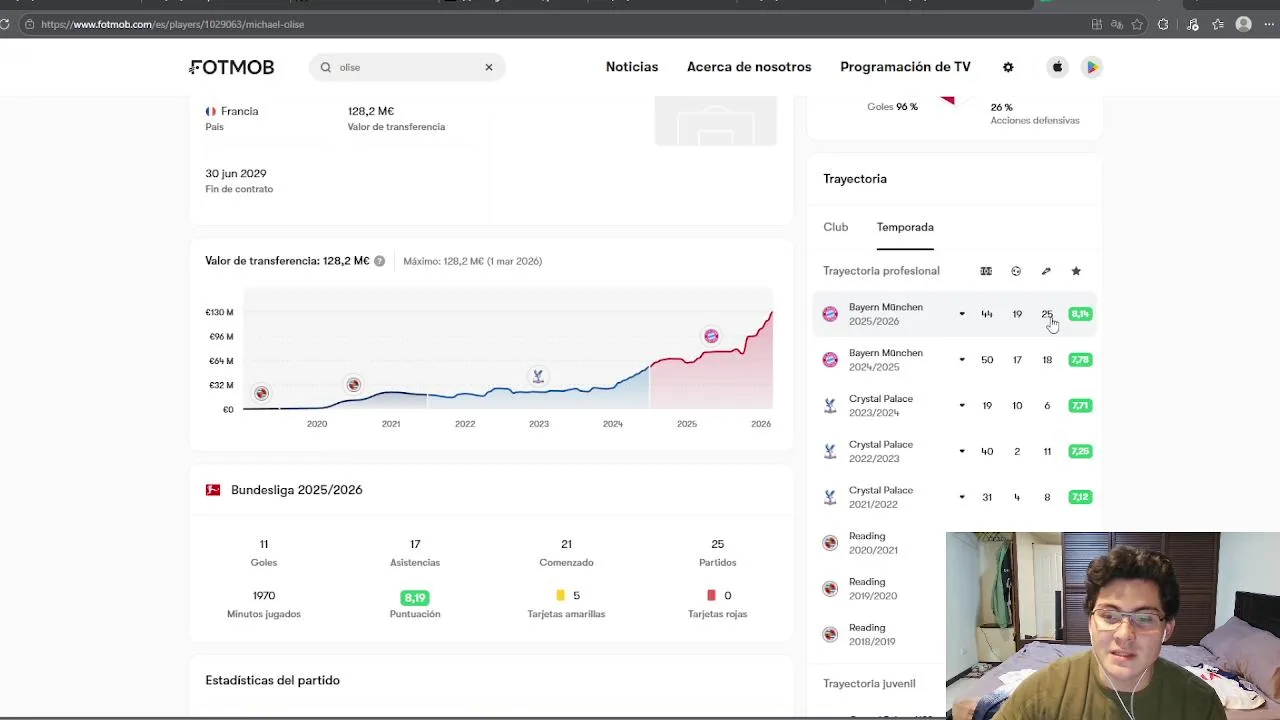Switch to the Club tab

(836, 227)
